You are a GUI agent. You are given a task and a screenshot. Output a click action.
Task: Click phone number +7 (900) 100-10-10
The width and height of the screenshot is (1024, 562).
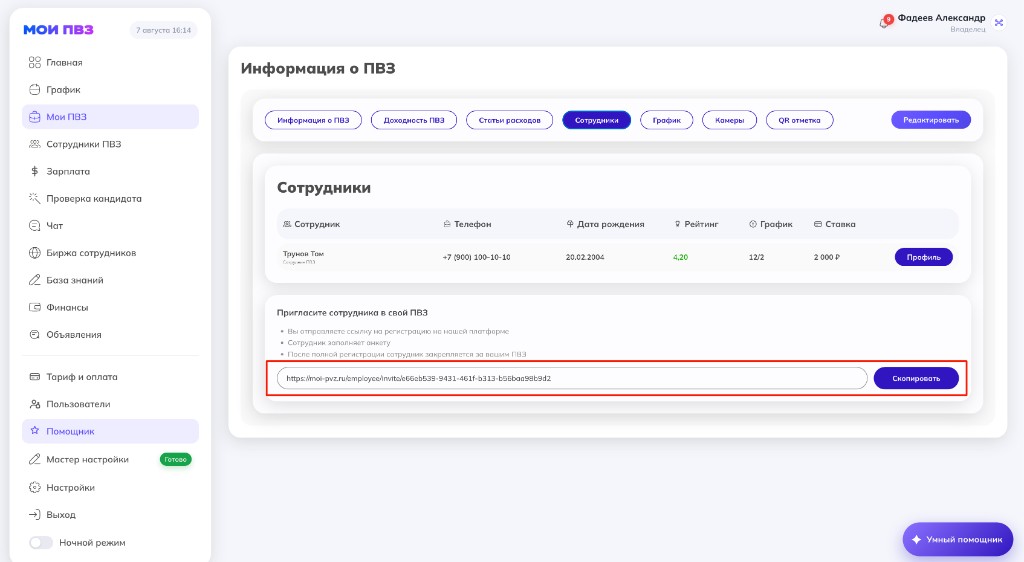[x=477, y=257]
